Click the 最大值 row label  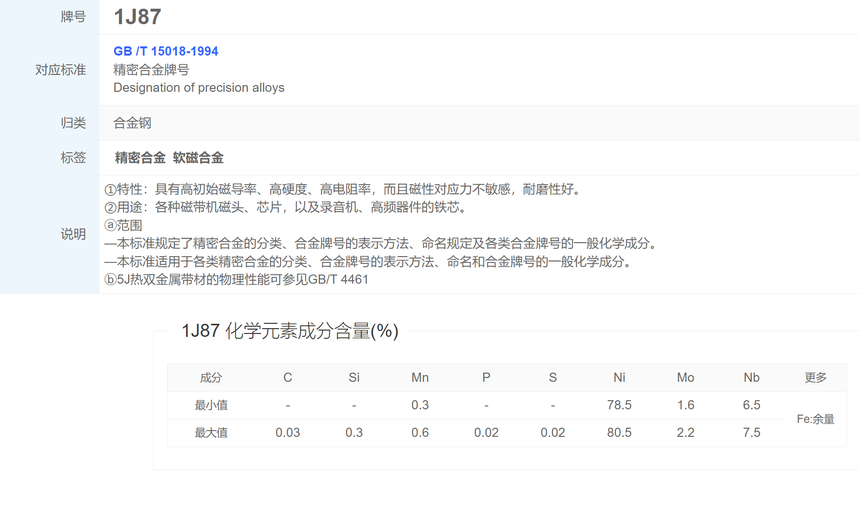click(x=211, y=433)
